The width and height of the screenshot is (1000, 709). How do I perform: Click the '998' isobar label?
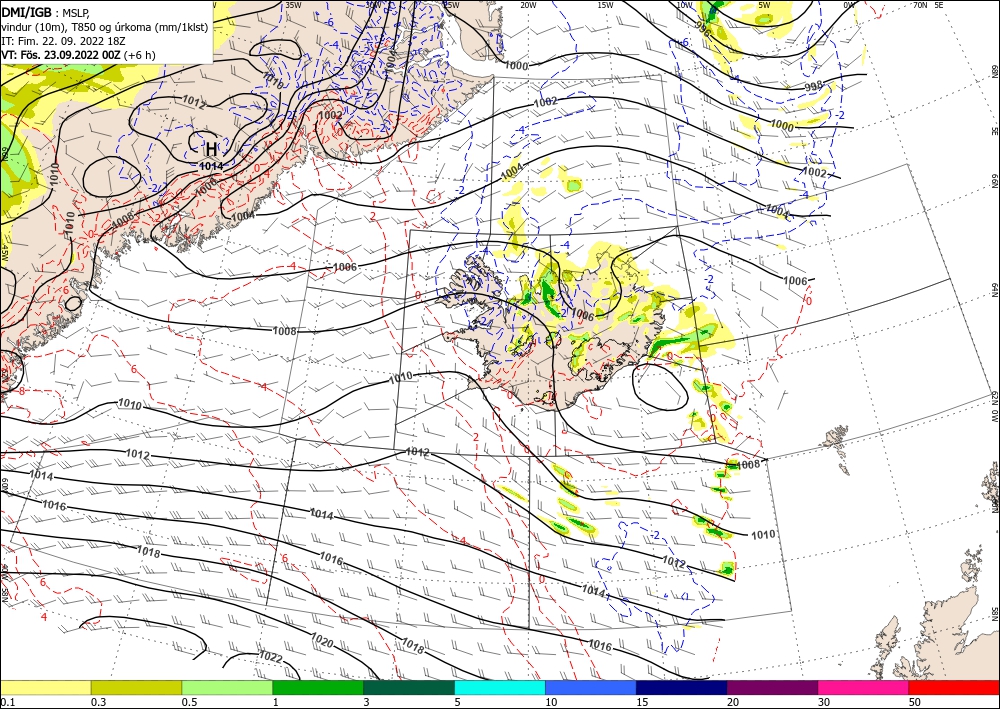[x=813, y=87]
